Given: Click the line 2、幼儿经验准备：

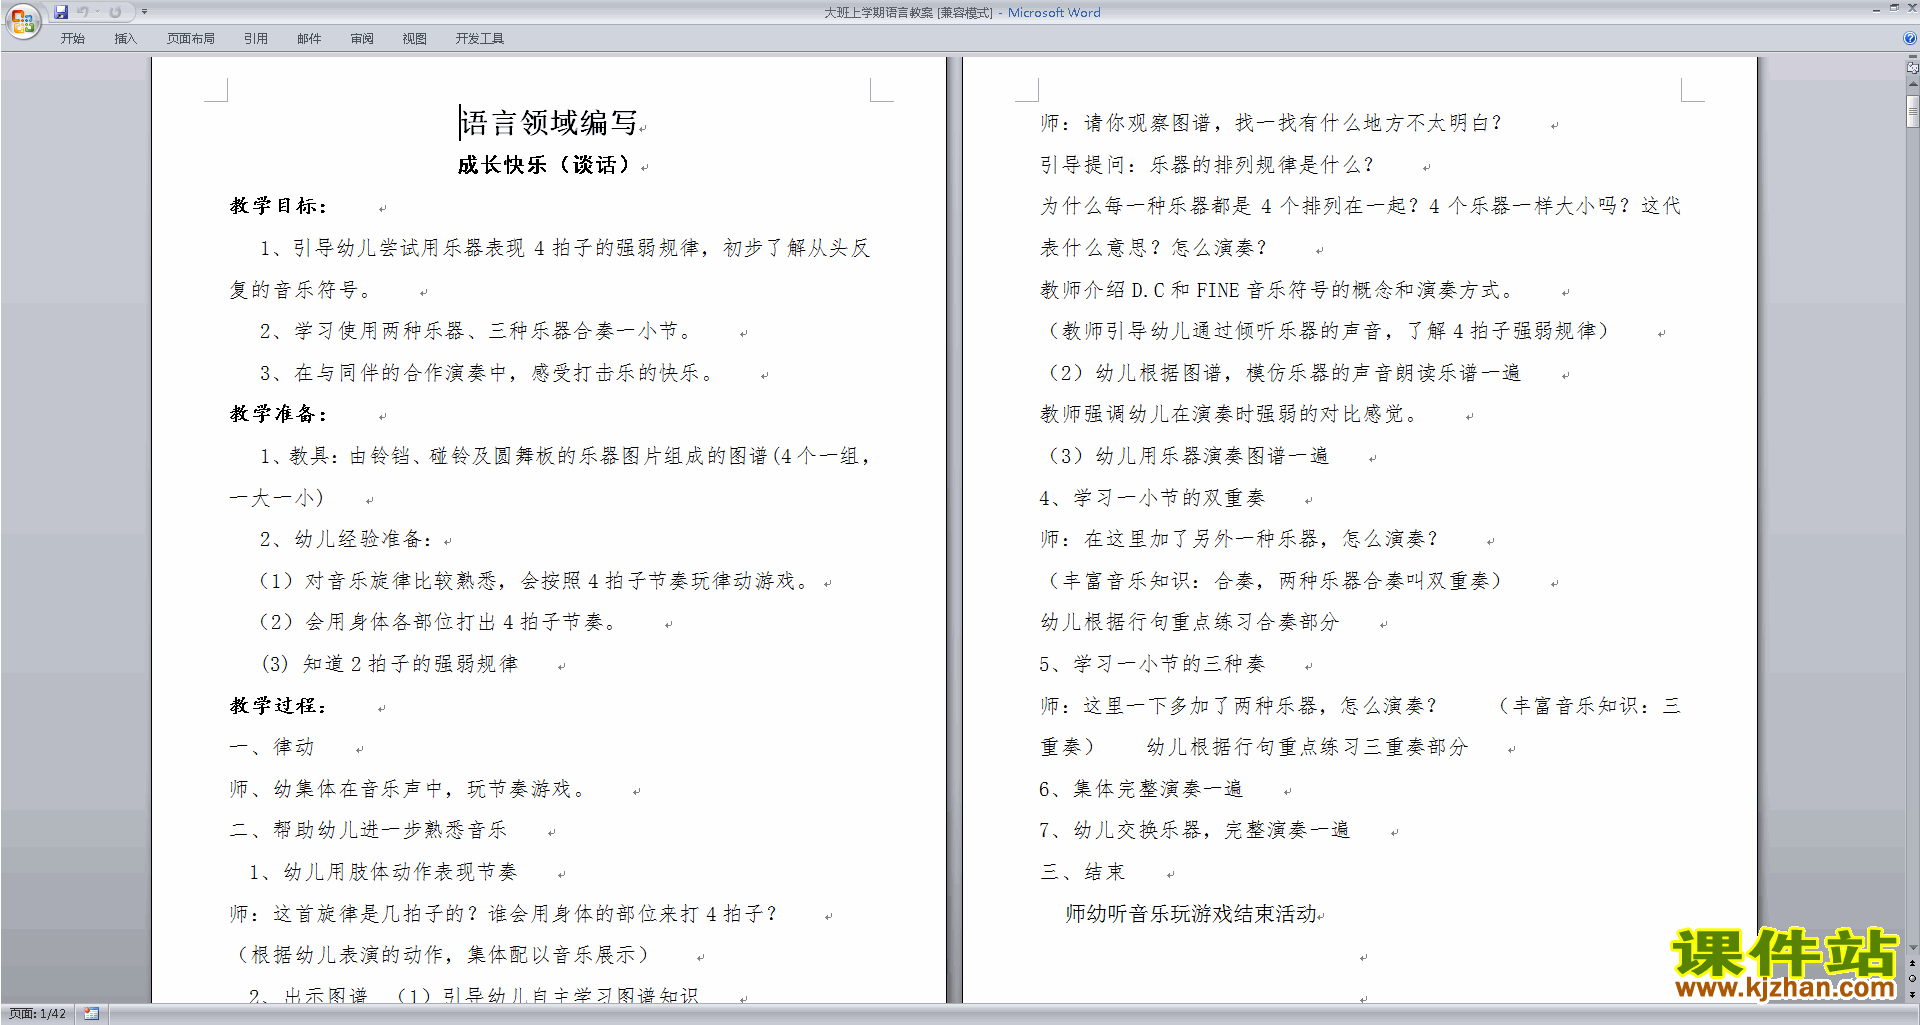Looking at the screenshot, I should (x=346, y=540).
